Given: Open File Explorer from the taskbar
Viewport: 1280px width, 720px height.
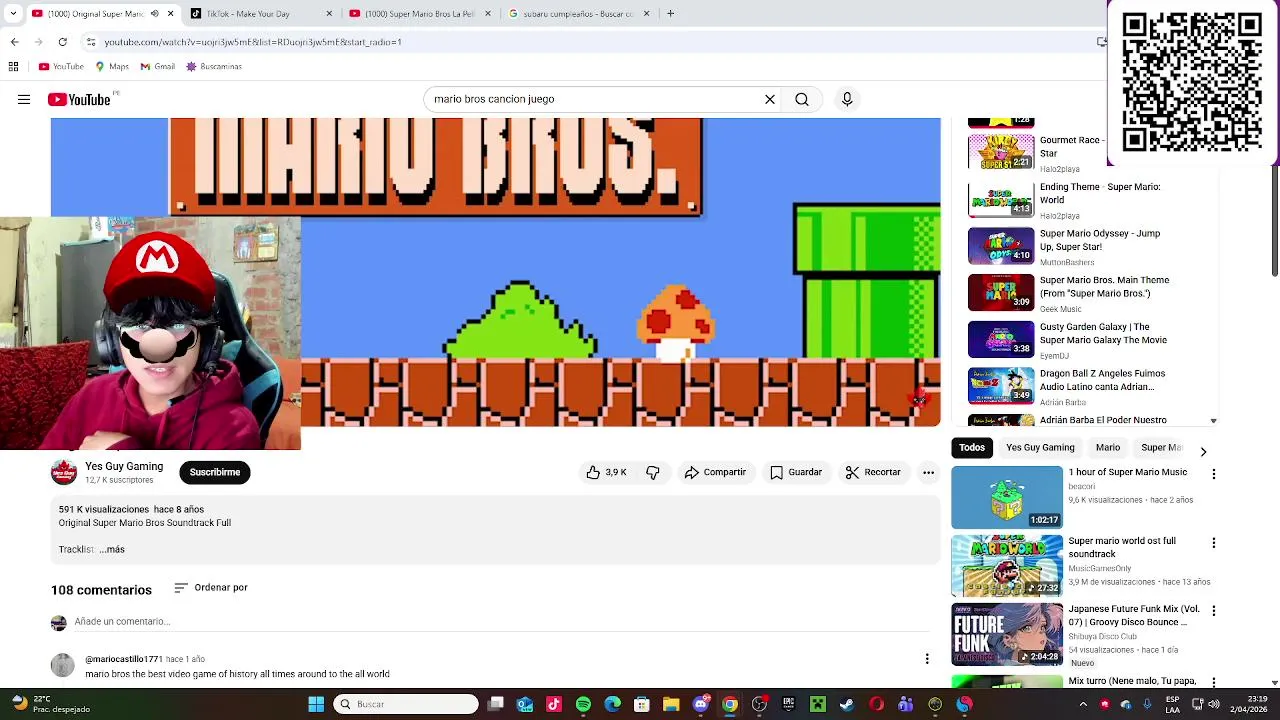Looking at the screenshot, I should pos(671,704).
